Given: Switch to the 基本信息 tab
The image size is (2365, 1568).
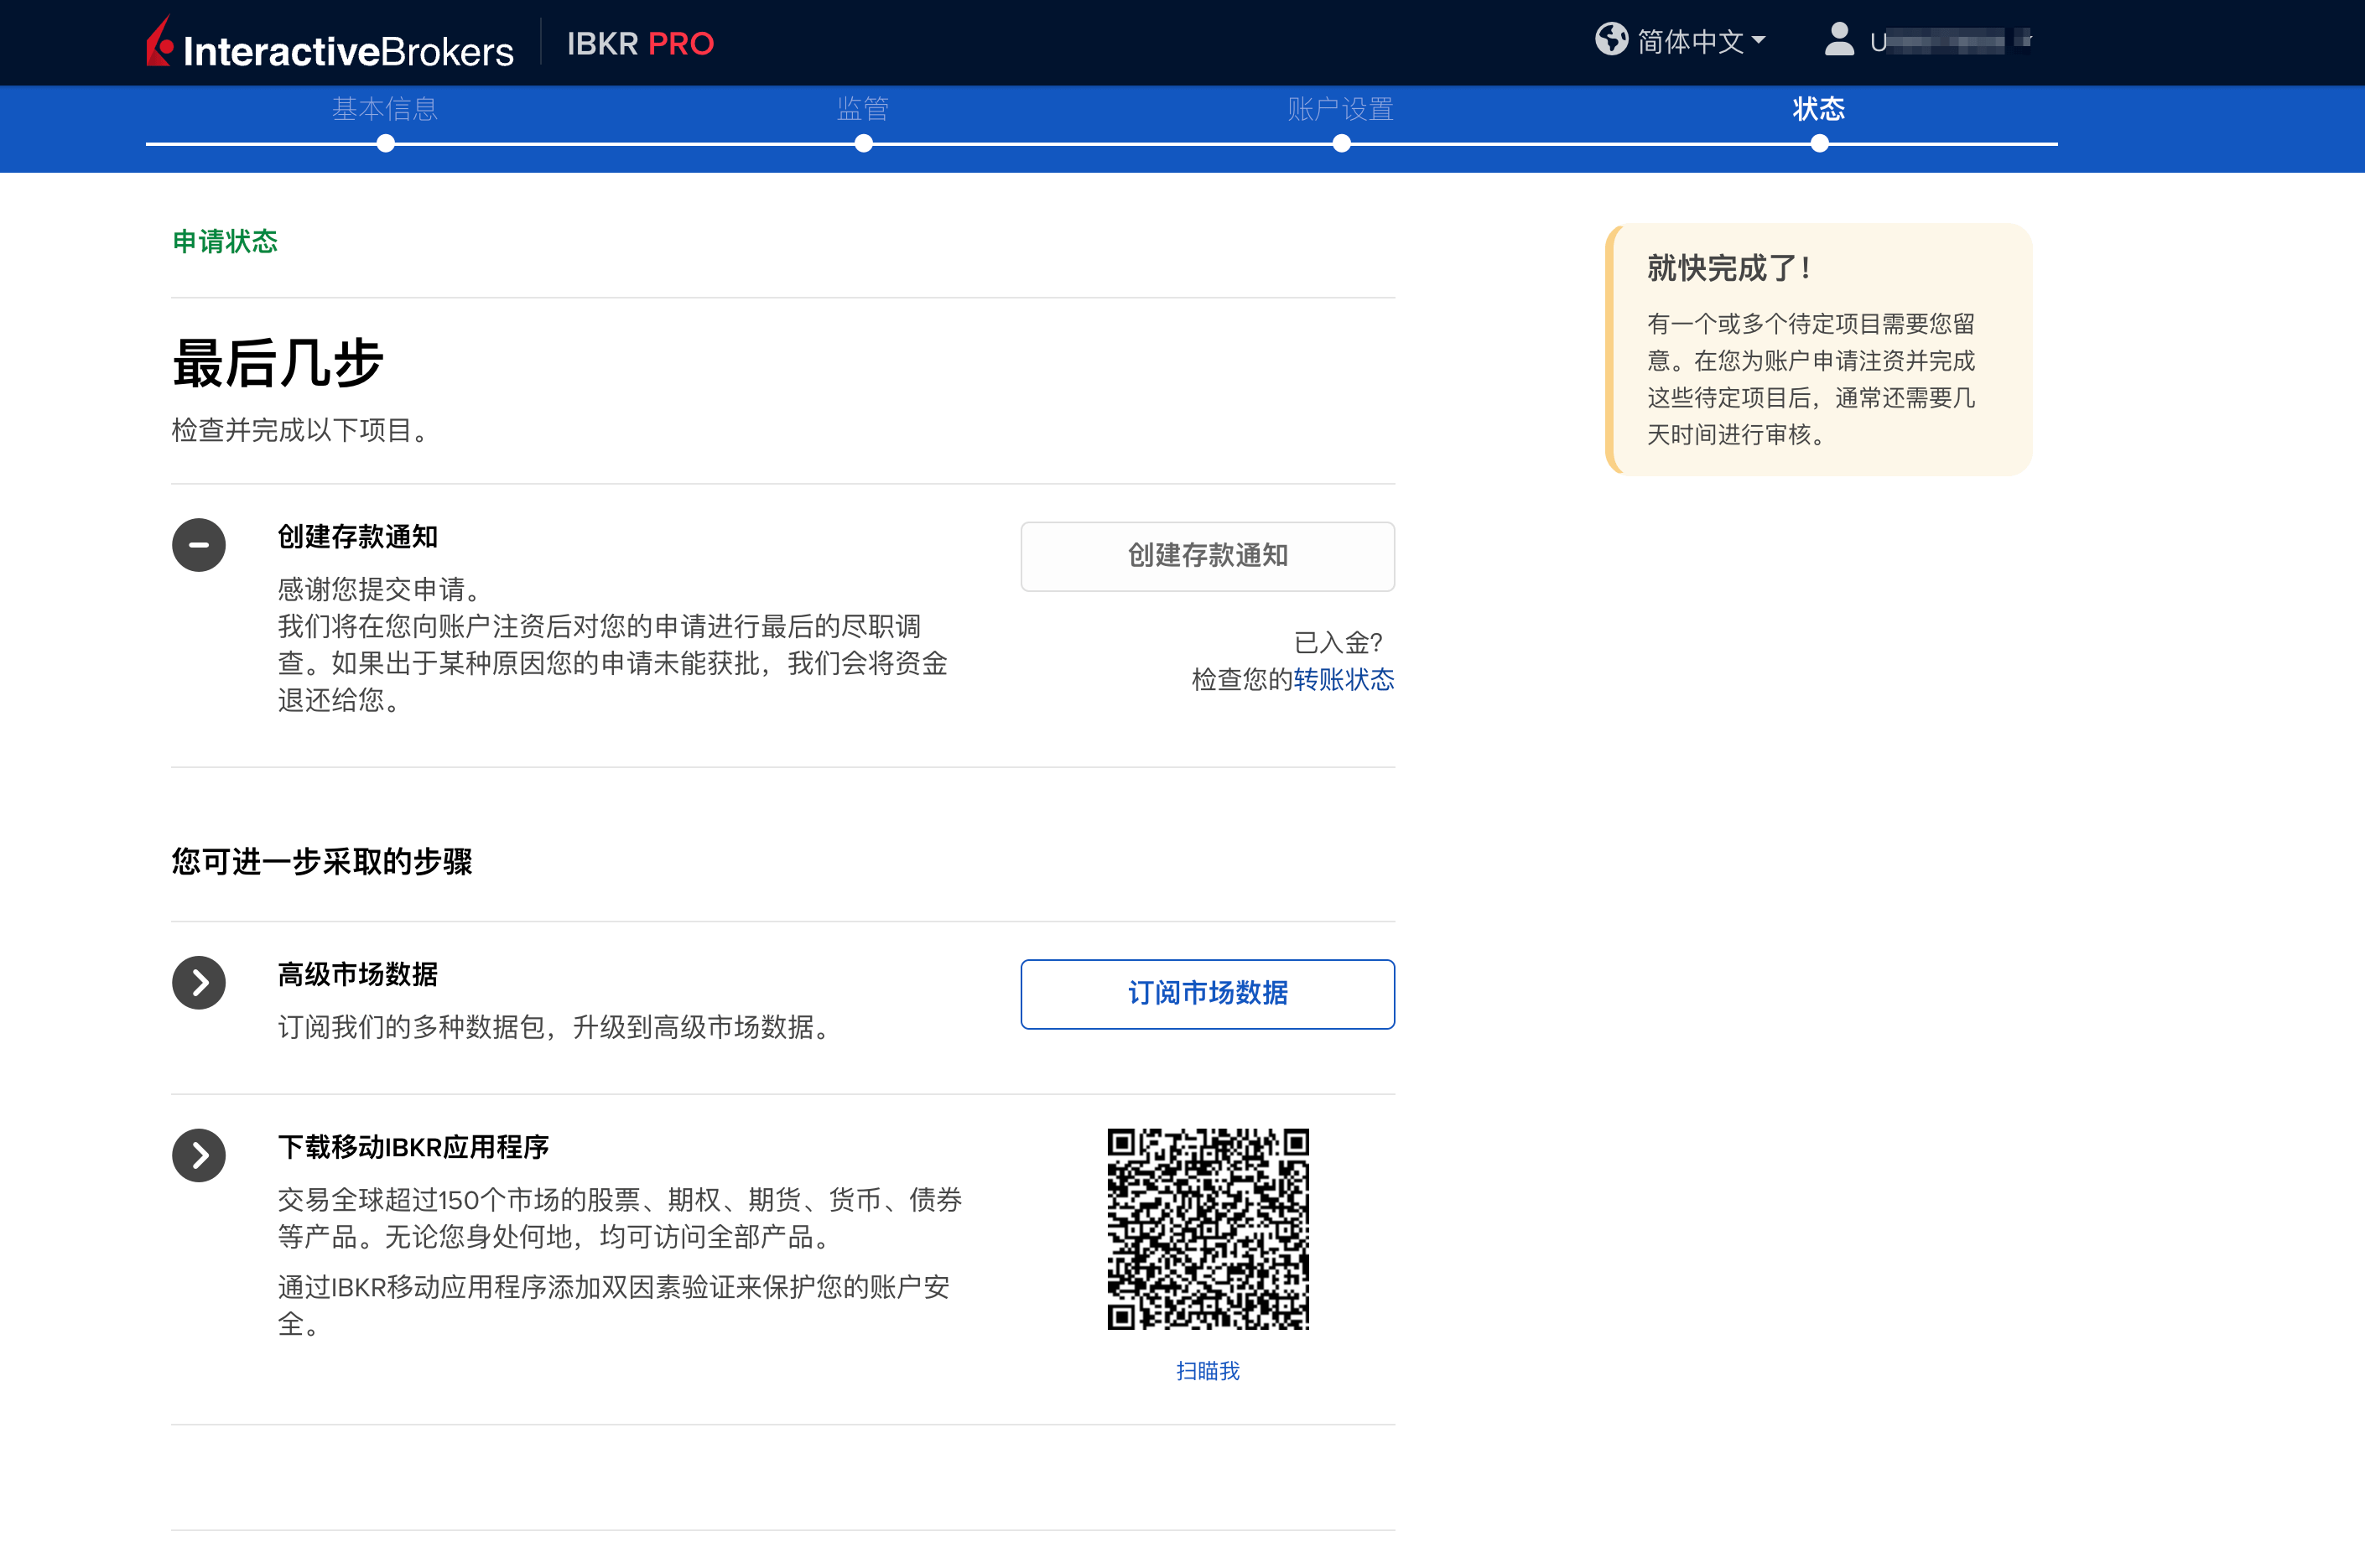Looking at the screenshot, I should click(385, 110).
